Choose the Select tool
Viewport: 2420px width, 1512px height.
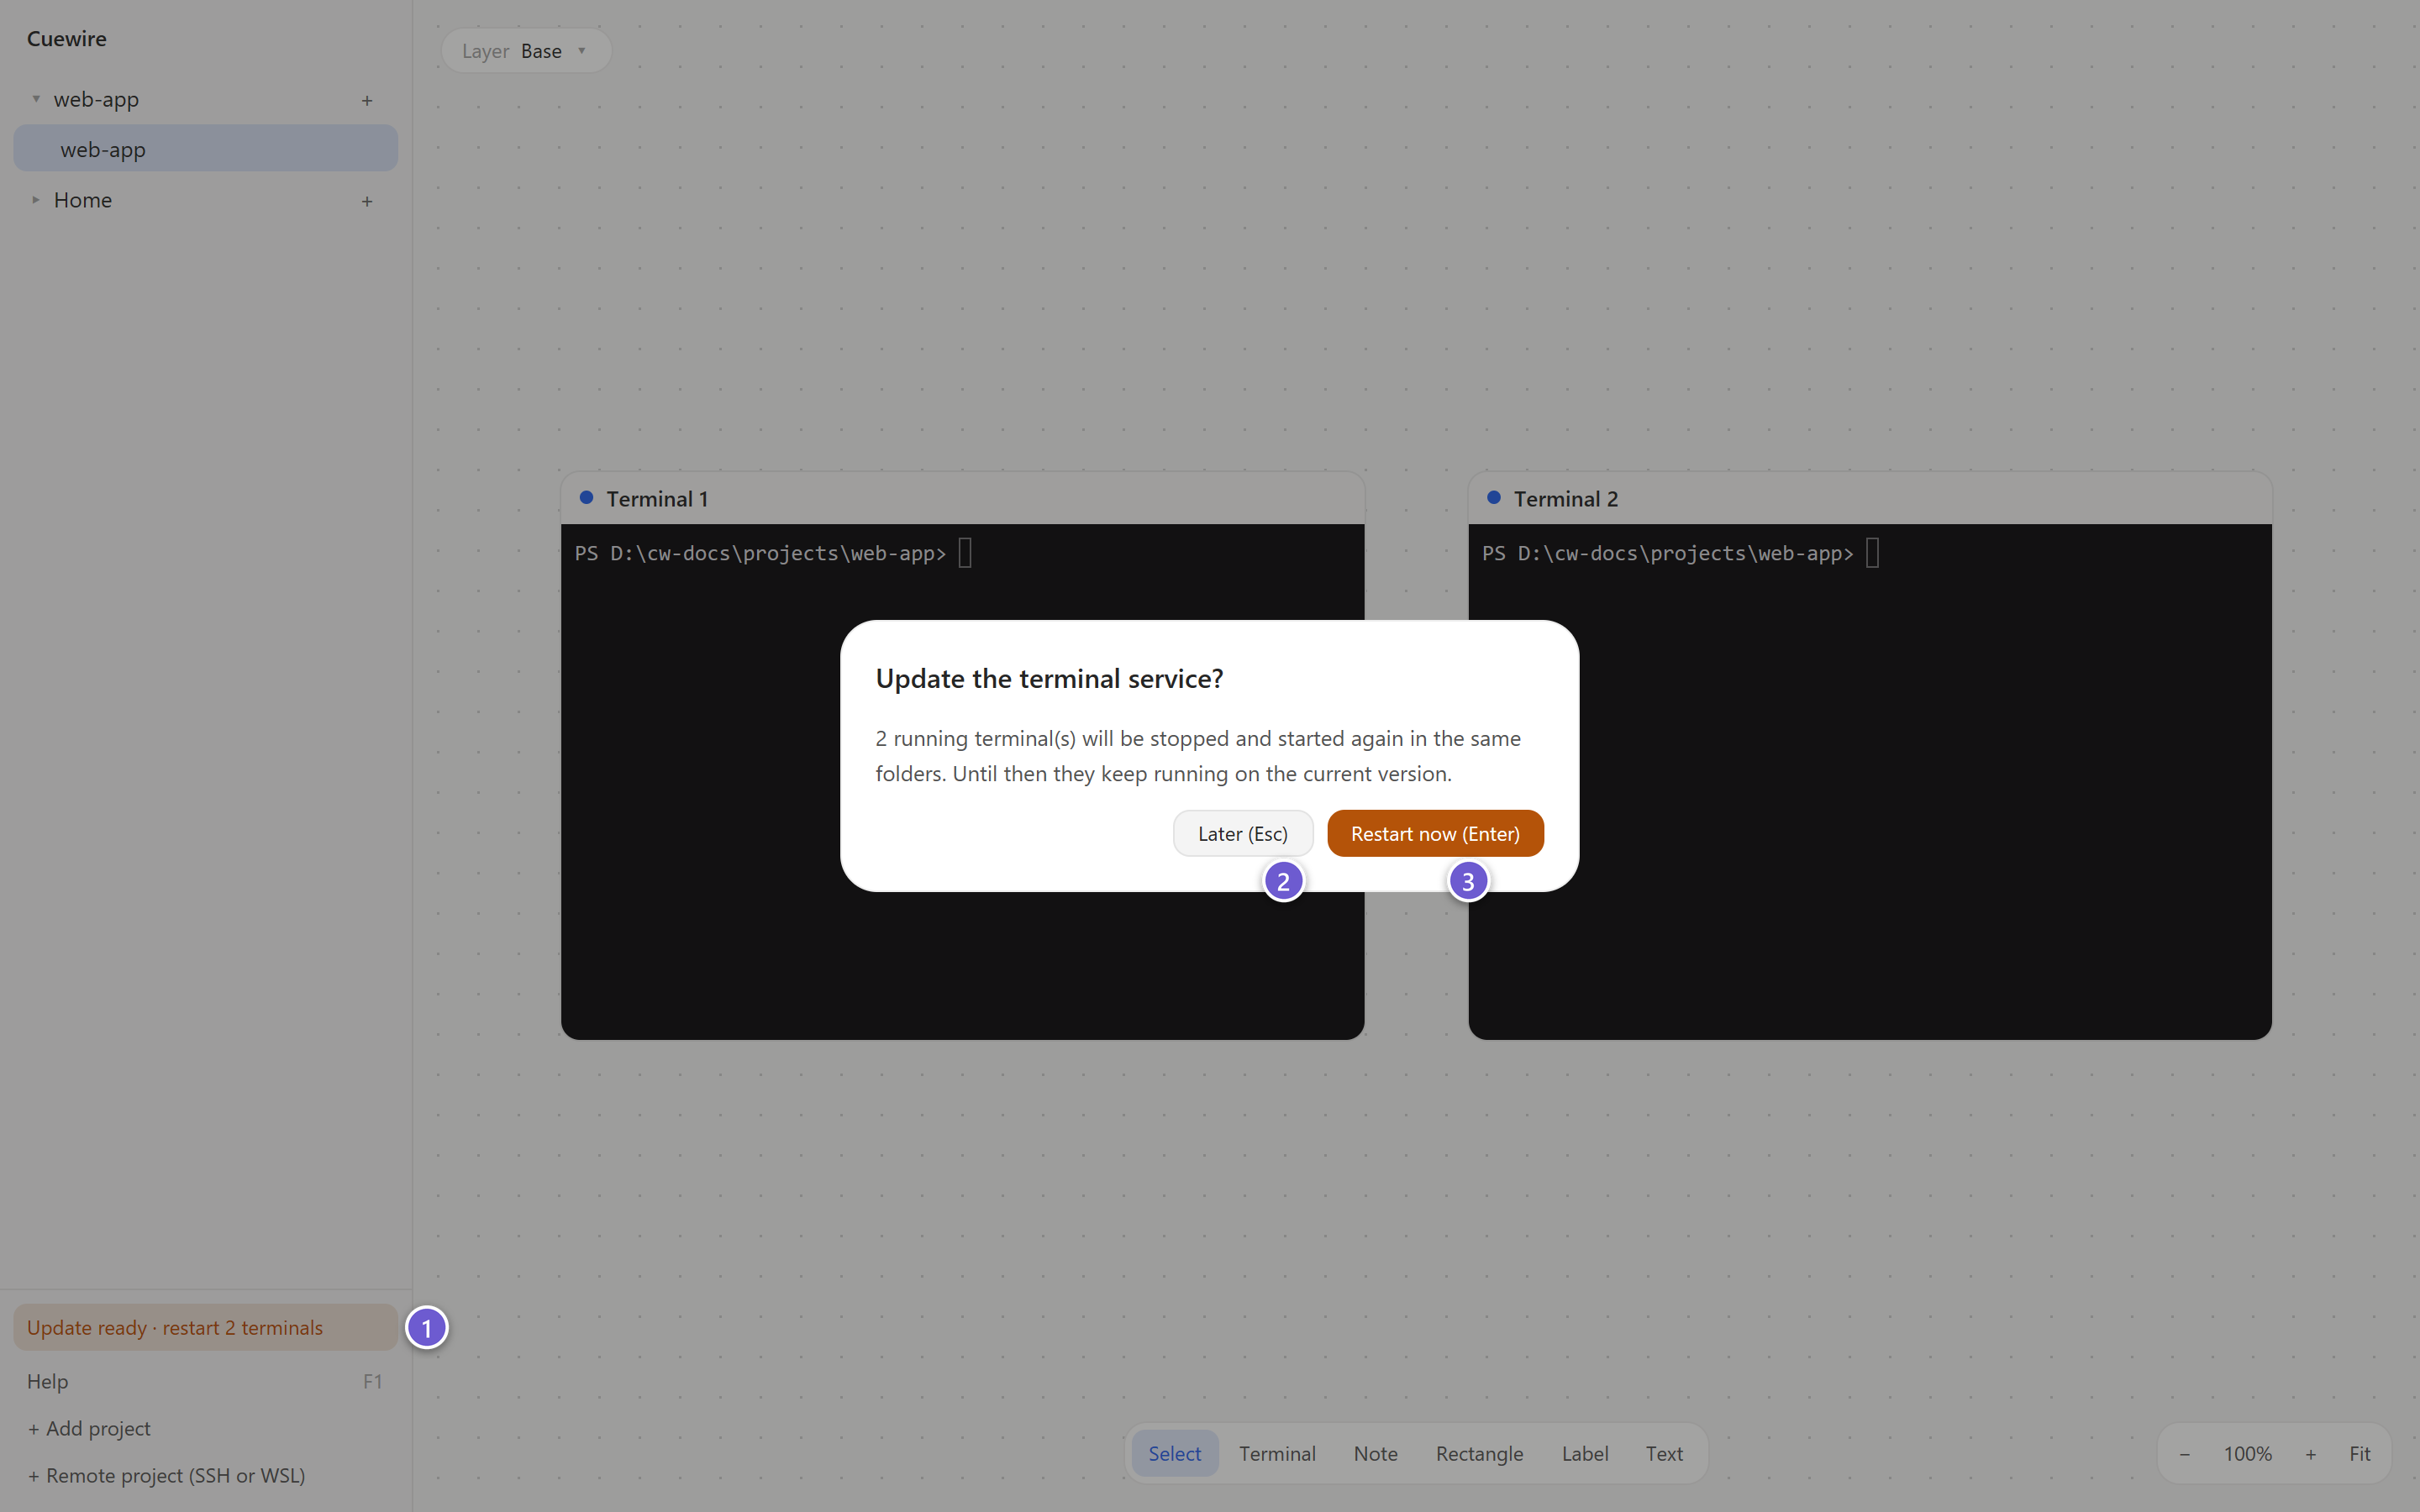point(1174,1453)
